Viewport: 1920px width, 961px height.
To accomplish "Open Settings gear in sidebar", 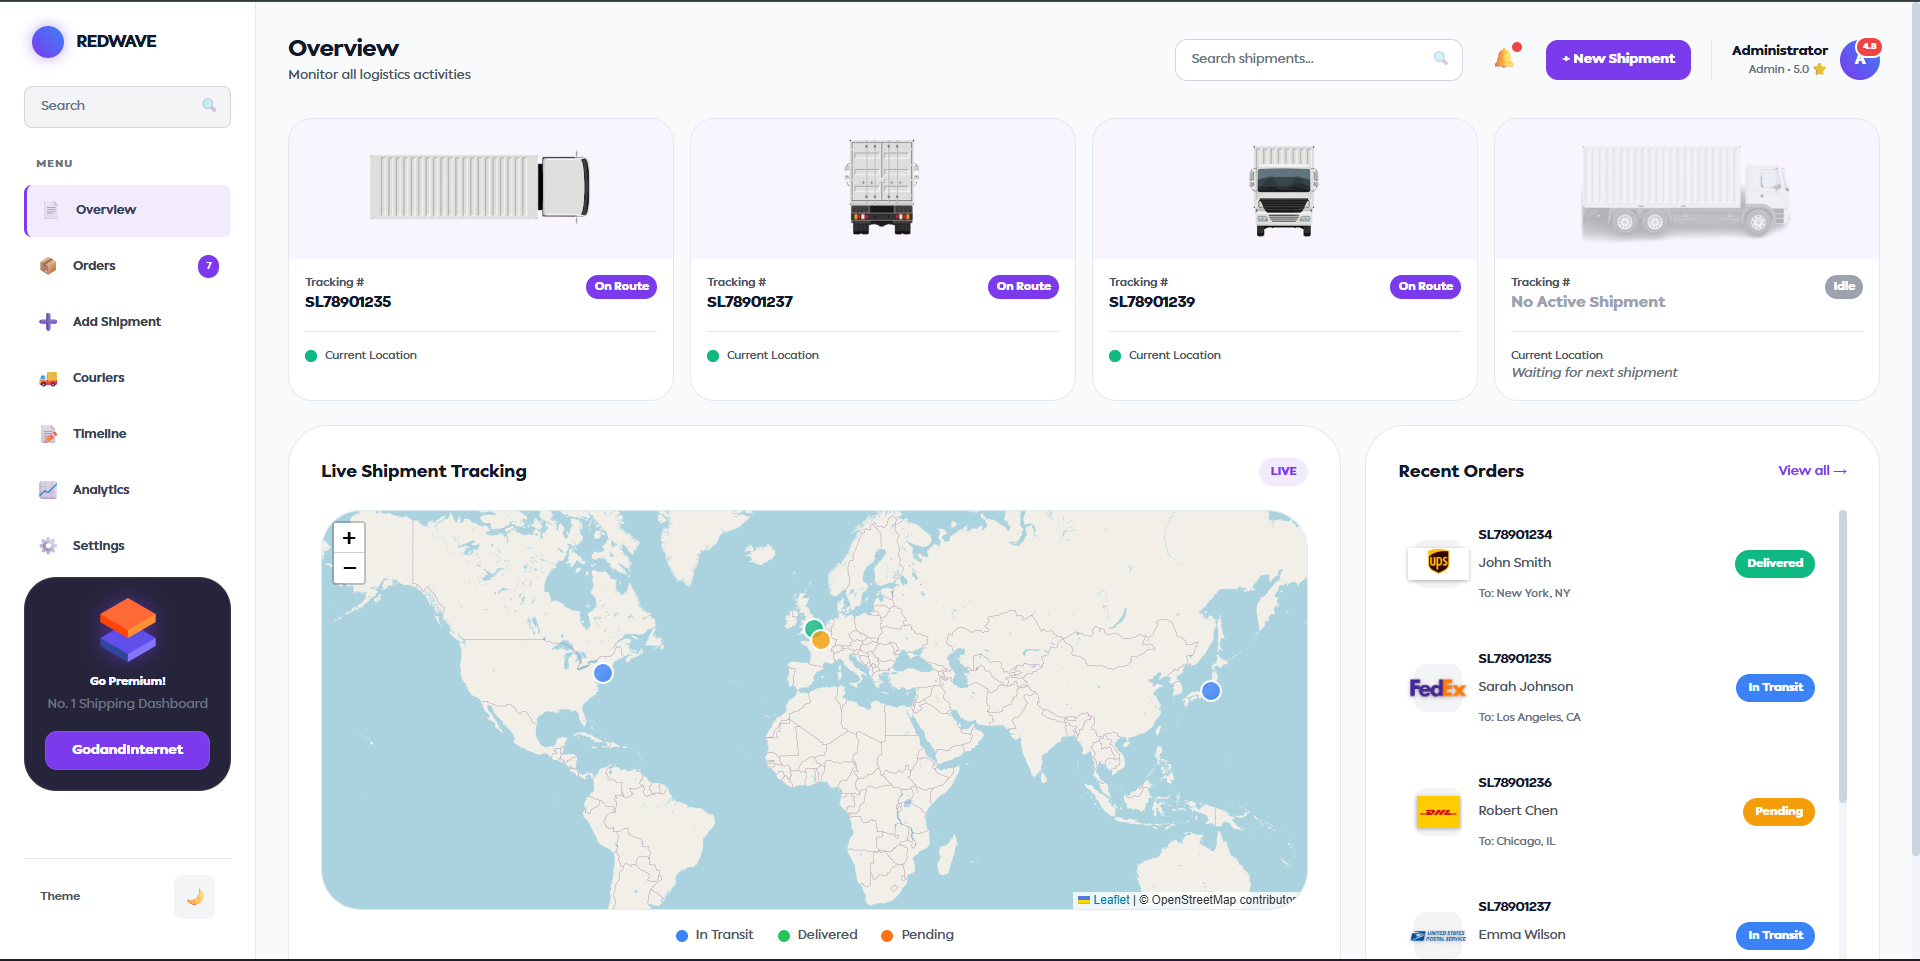I will click(x=48, y=546).
